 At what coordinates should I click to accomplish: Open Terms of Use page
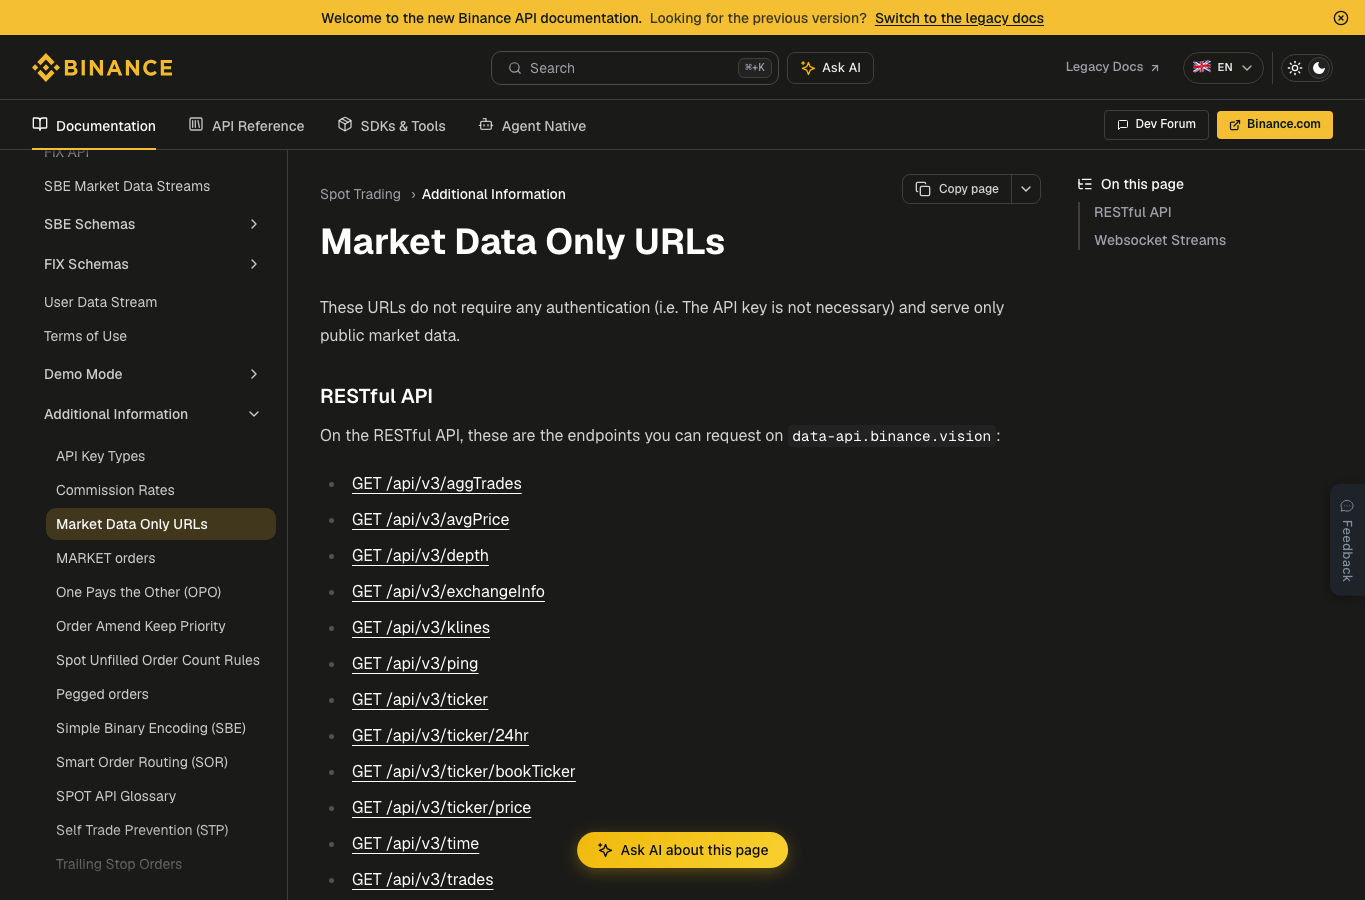click(x=85, y=336)
